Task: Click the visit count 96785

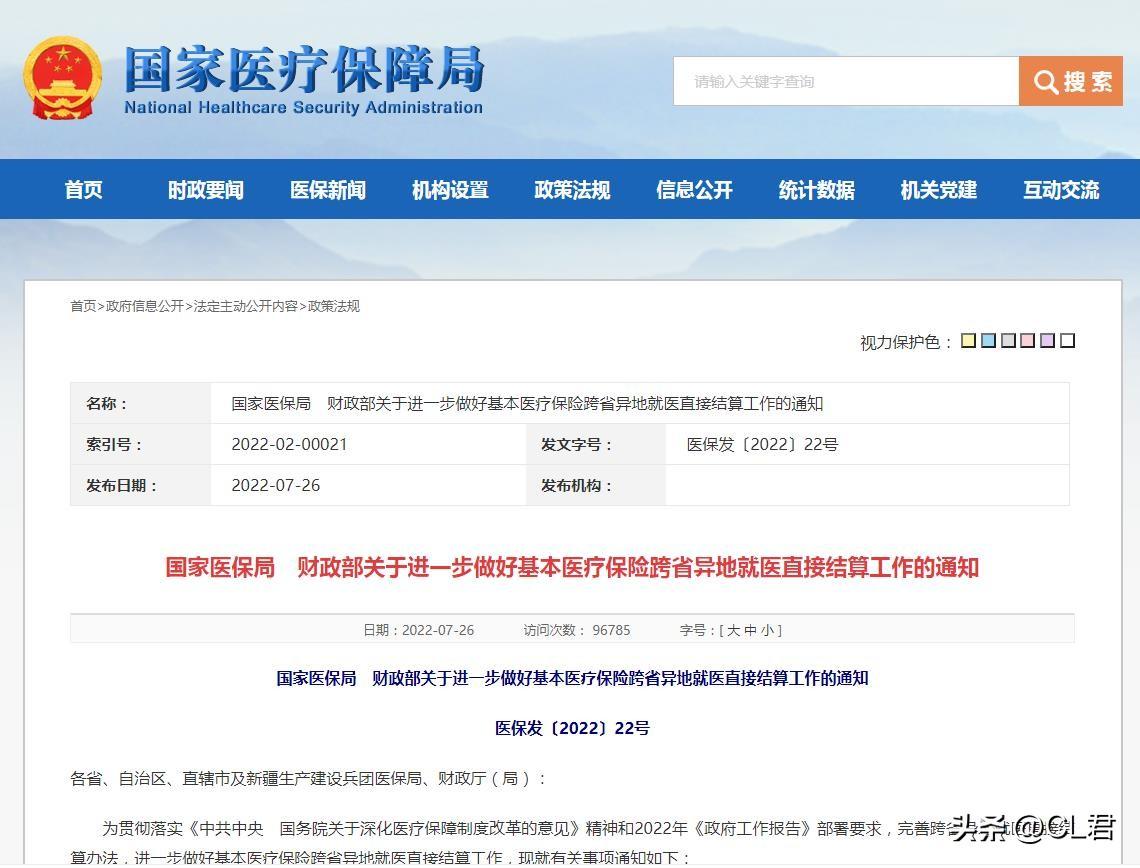Action: click(611, 630)
